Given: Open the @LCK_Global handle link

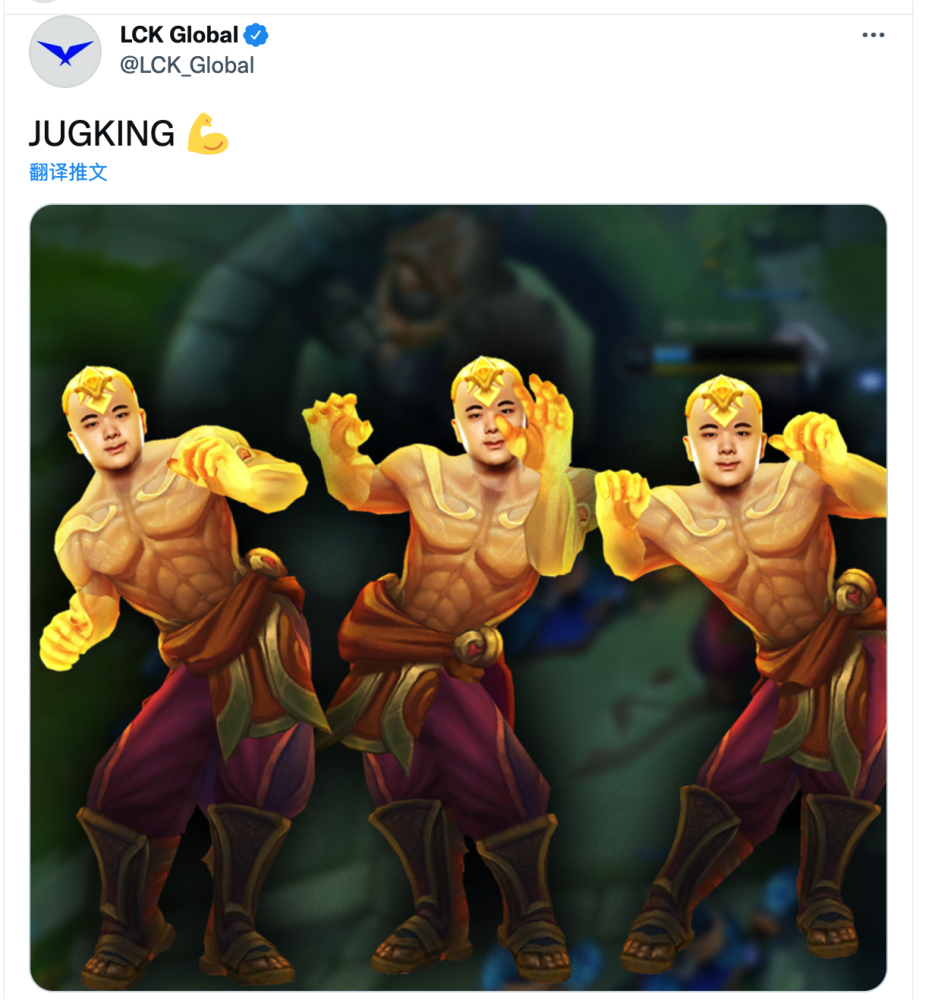Looking at the screenshot, I should 187,65.
